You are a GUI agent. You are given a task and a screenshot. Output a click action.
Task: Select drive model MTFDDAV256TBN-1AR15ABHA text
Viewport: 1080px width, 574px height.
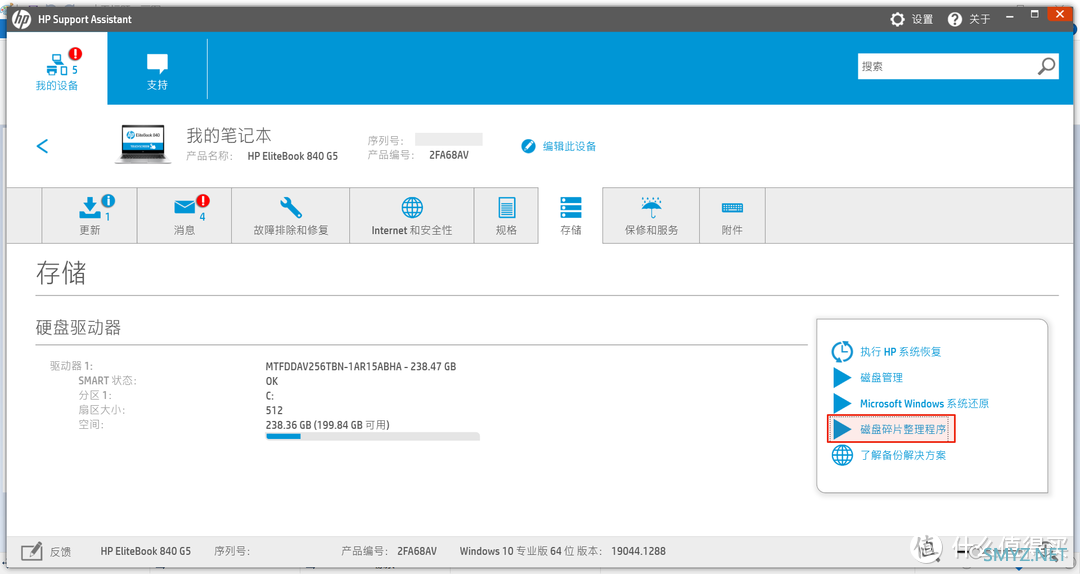click(333, 367)
